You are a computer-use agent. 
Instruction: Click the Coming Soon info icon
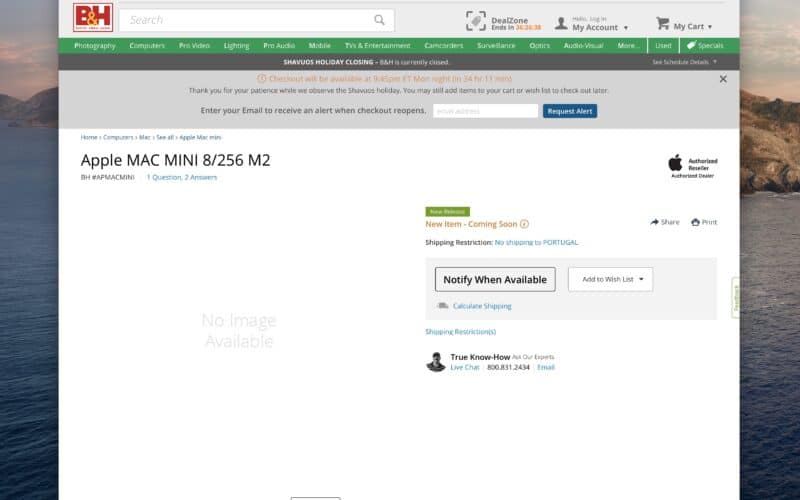coord(524,224)
